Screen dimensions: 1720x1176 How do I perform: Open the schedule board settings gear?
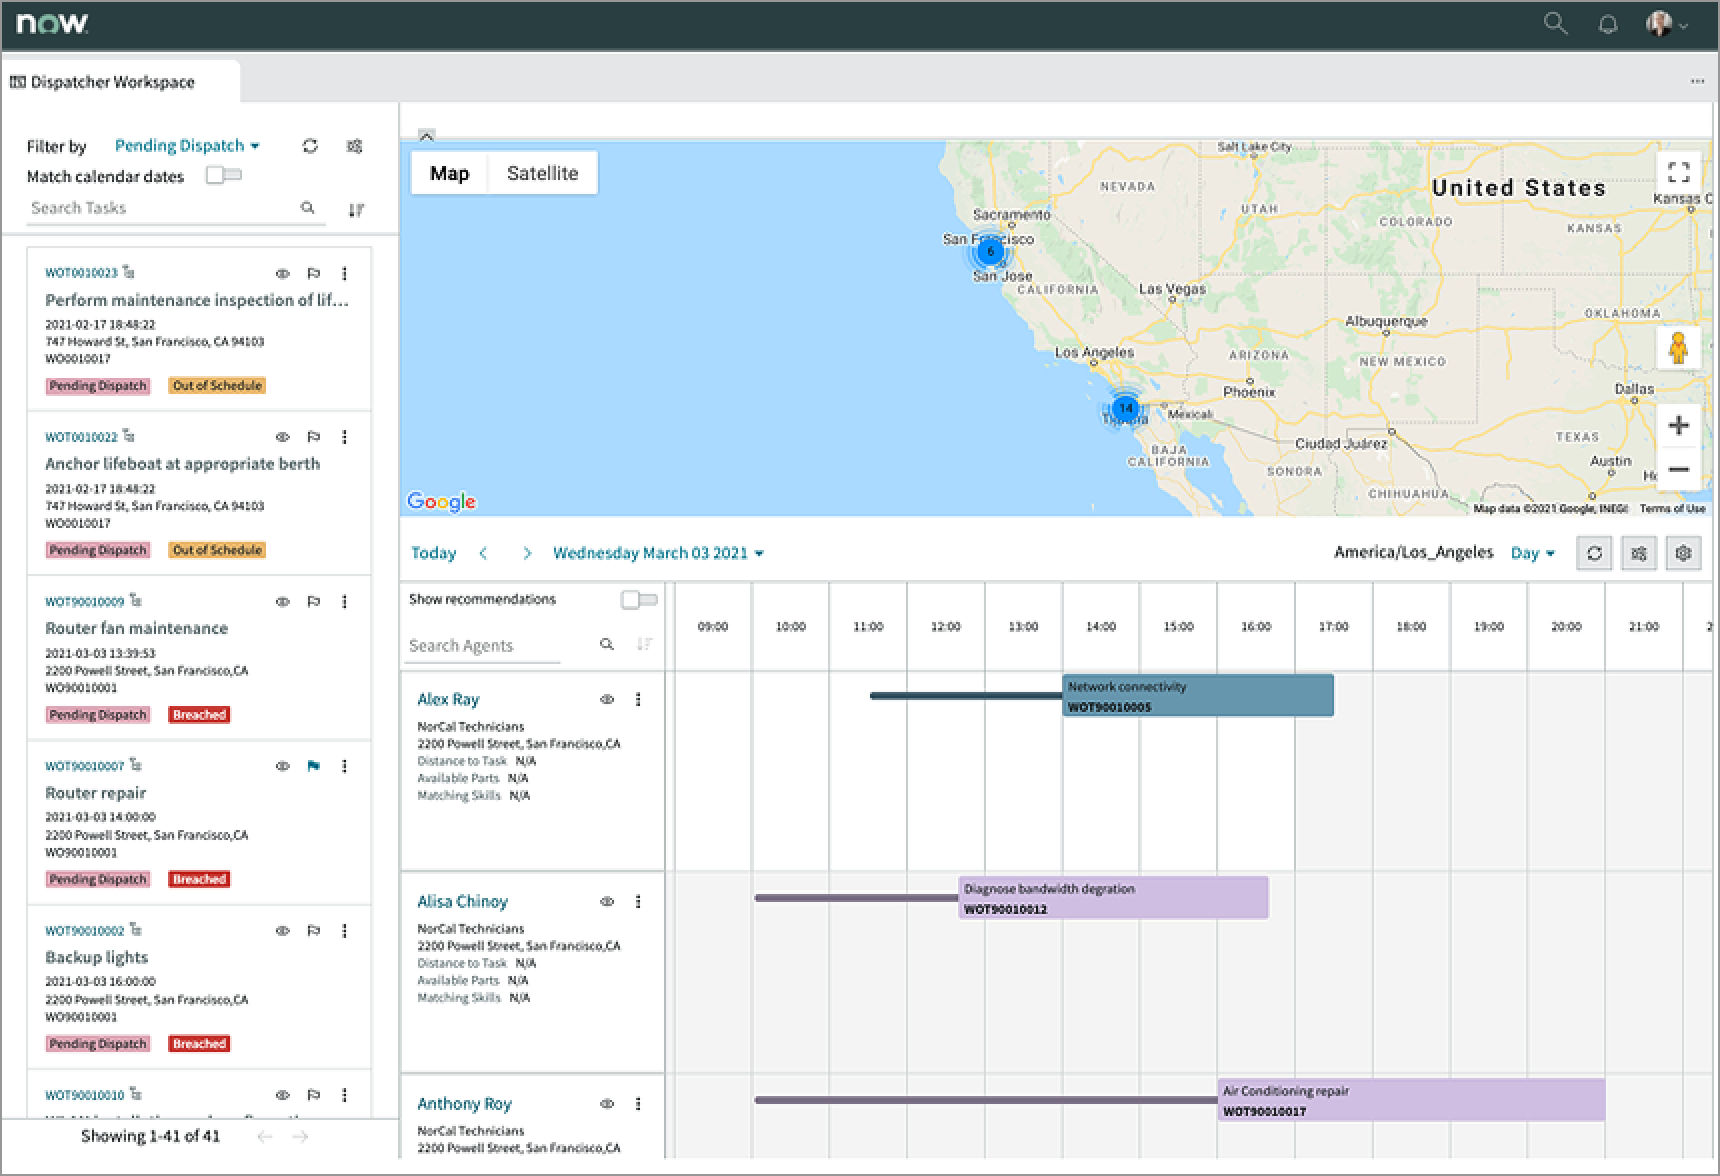click(1684, 553)
